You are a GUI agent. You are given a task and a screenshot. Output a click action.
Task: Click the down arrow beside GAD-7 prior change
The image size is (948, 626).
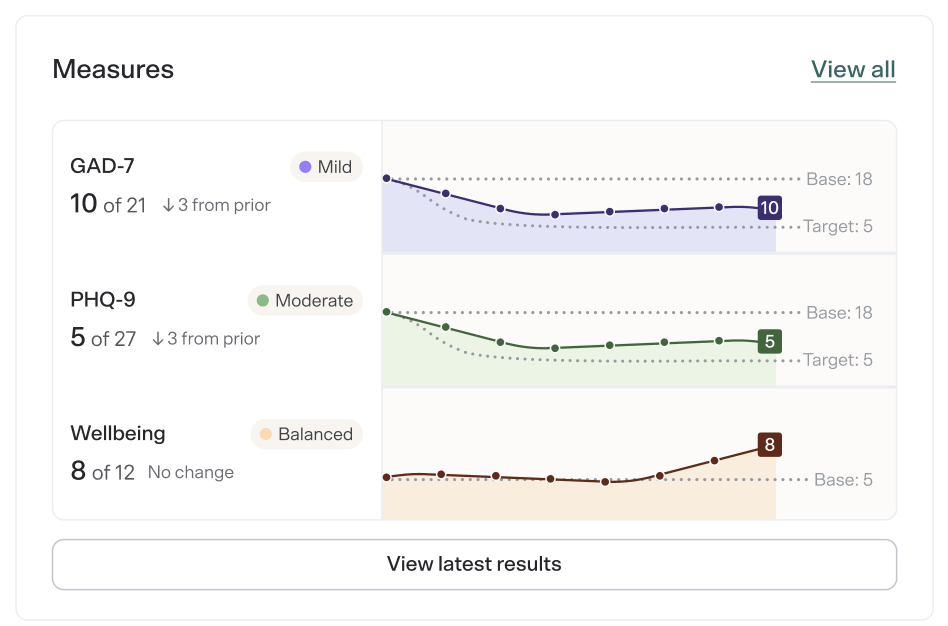pyautogui.click(x=169, y=206)
